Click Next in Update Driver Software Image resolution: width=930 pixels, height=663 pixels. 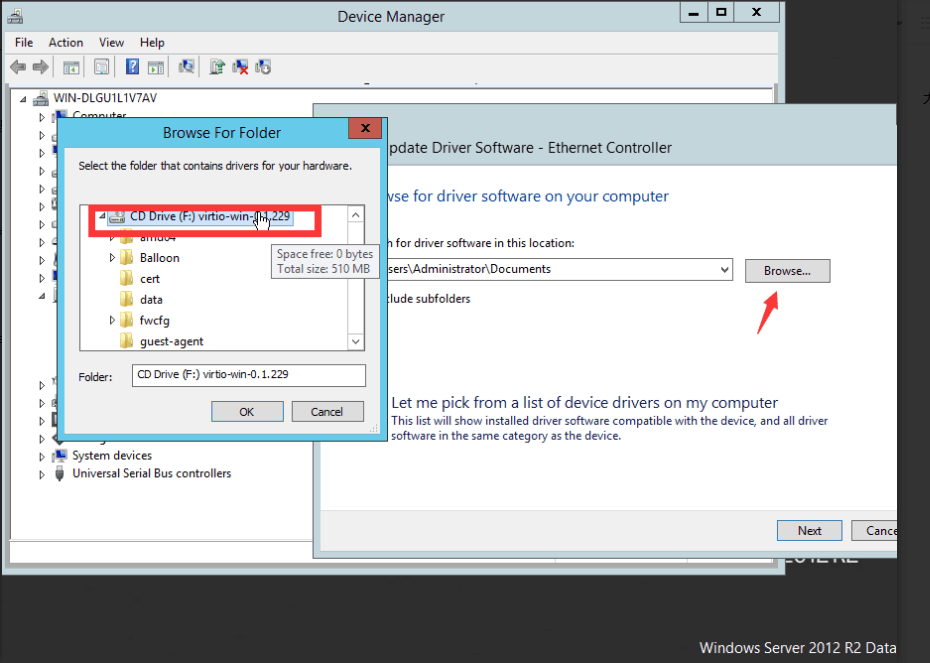(x=809, y=531)
